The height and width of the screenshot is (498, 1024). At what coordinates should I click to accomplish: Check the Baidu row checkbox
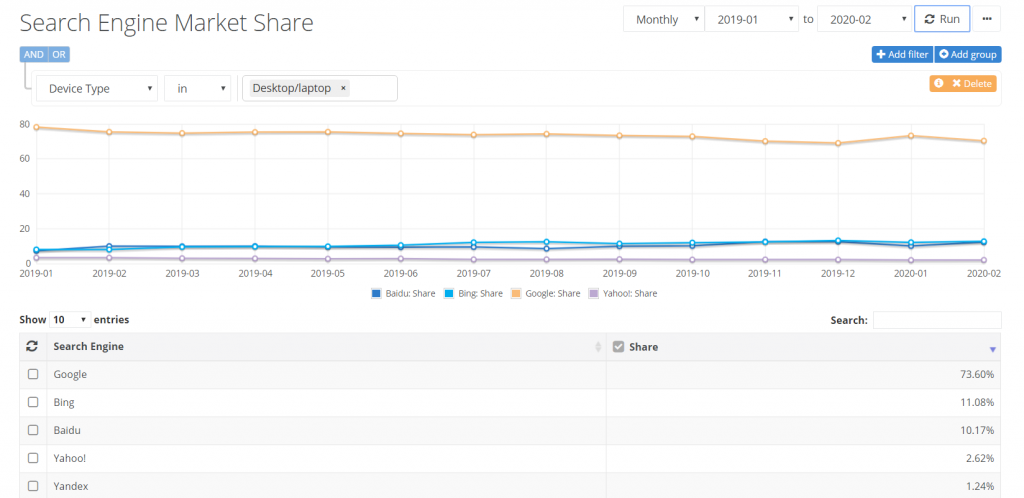tap(33, 430)
